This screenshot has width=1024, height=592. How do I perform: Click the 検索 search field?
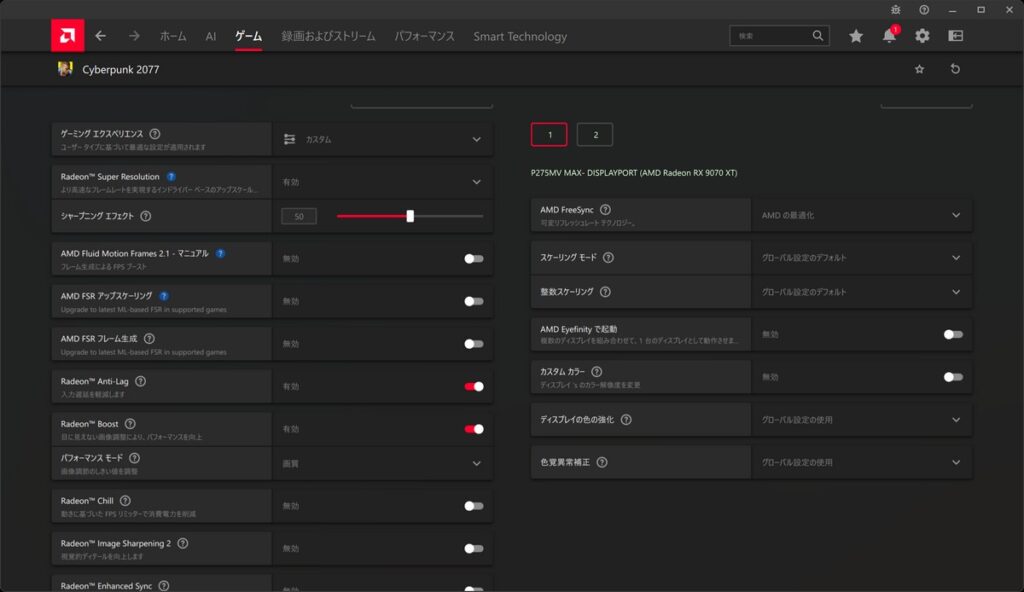pyautogui.click(x=770, y=36)
